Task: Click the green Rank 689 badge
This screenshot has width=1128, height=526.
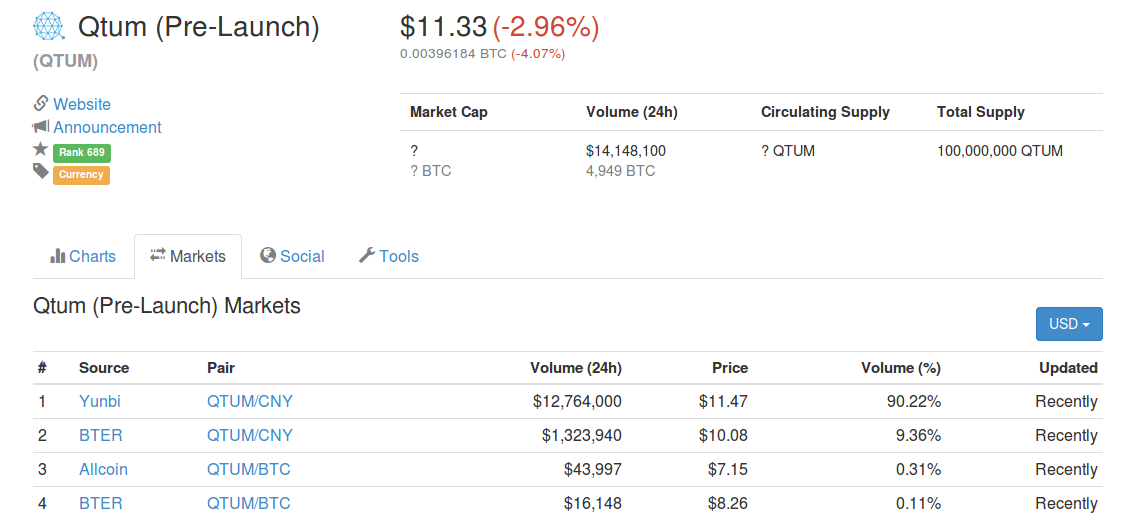Action: pyautogui.click(x=81, y=153)
